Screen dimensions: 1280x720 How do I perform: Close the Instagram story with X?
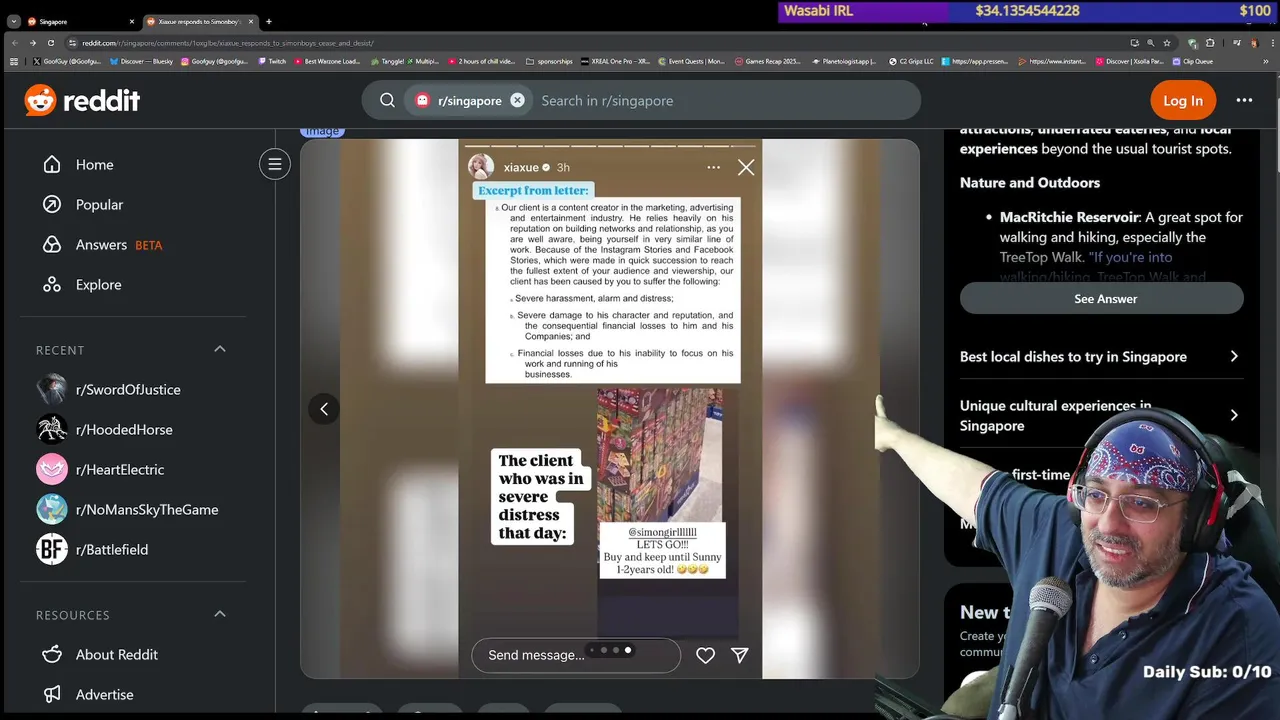746,168
